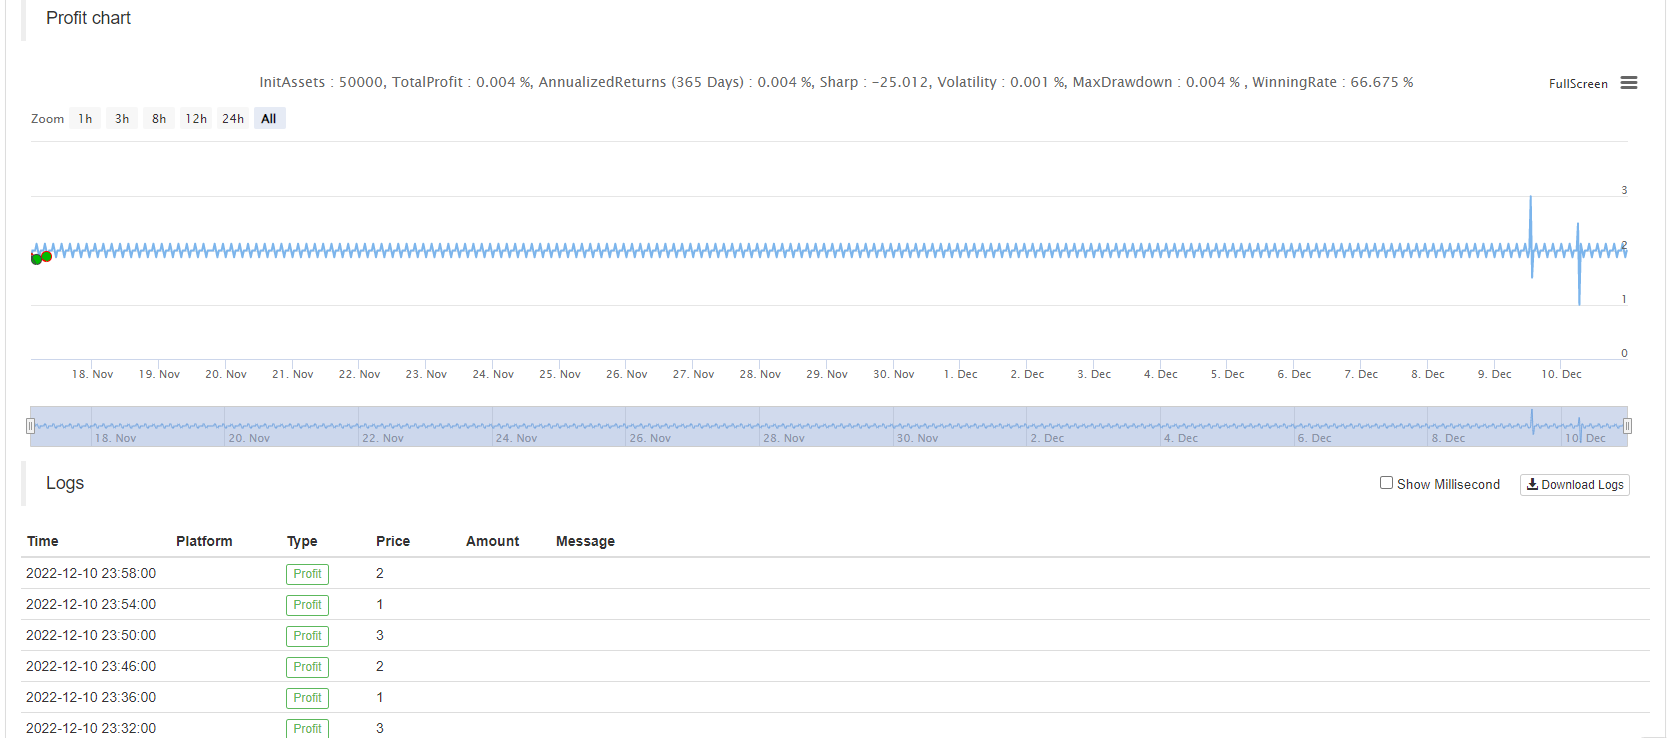
Task: Click the Zoom label beside the range buttons
Action: (47, 119)
